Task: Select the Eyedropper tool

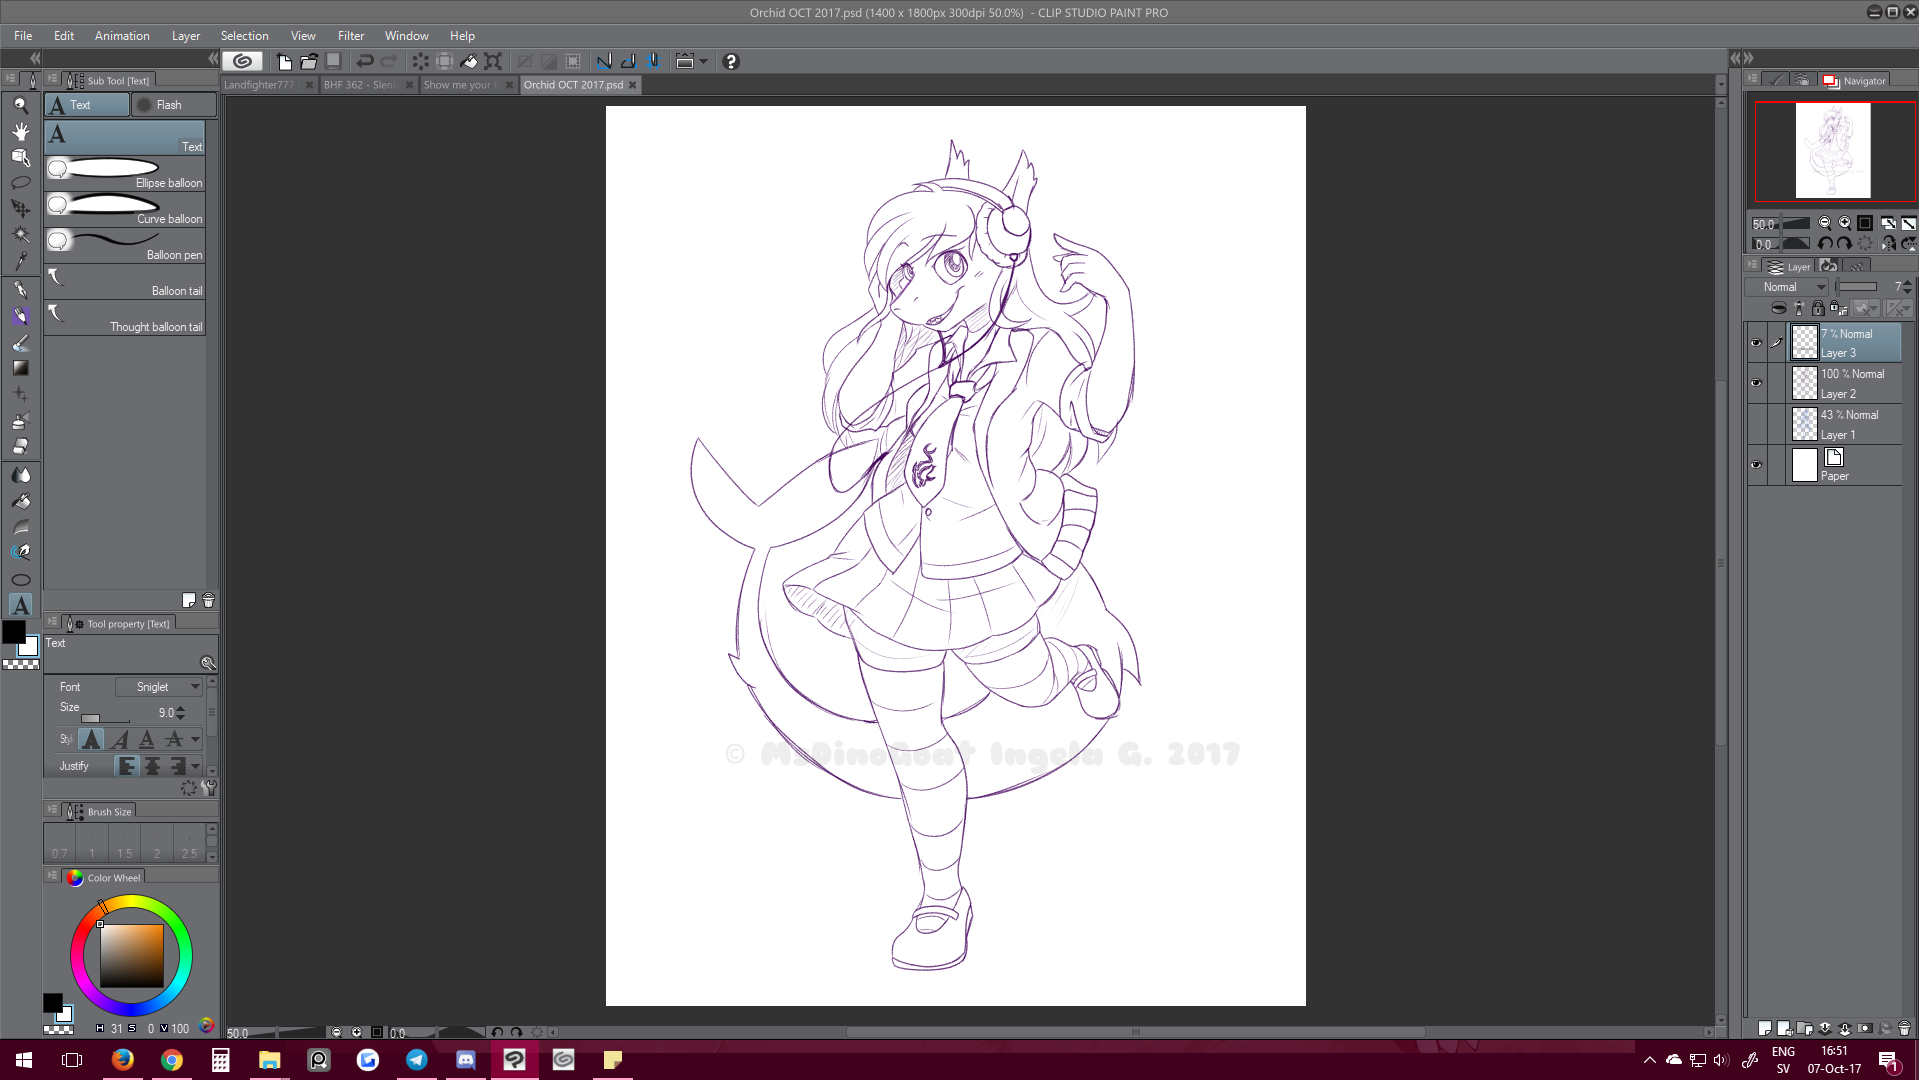Action: (20, 262)
